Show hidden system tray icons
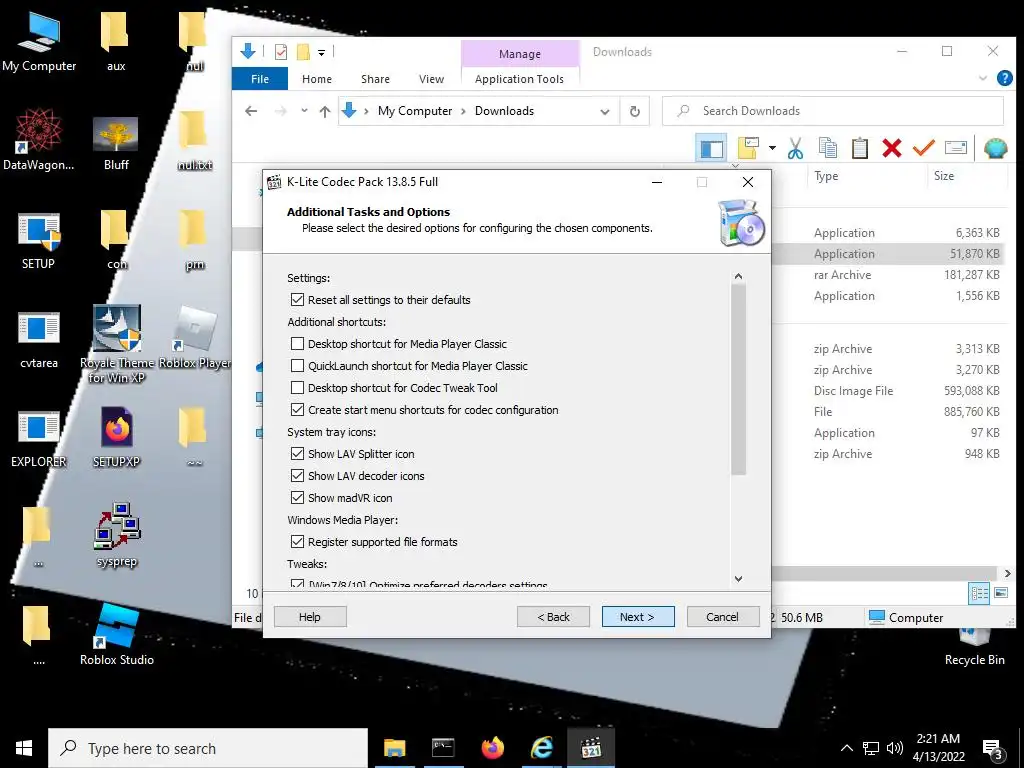 (846, 748)
